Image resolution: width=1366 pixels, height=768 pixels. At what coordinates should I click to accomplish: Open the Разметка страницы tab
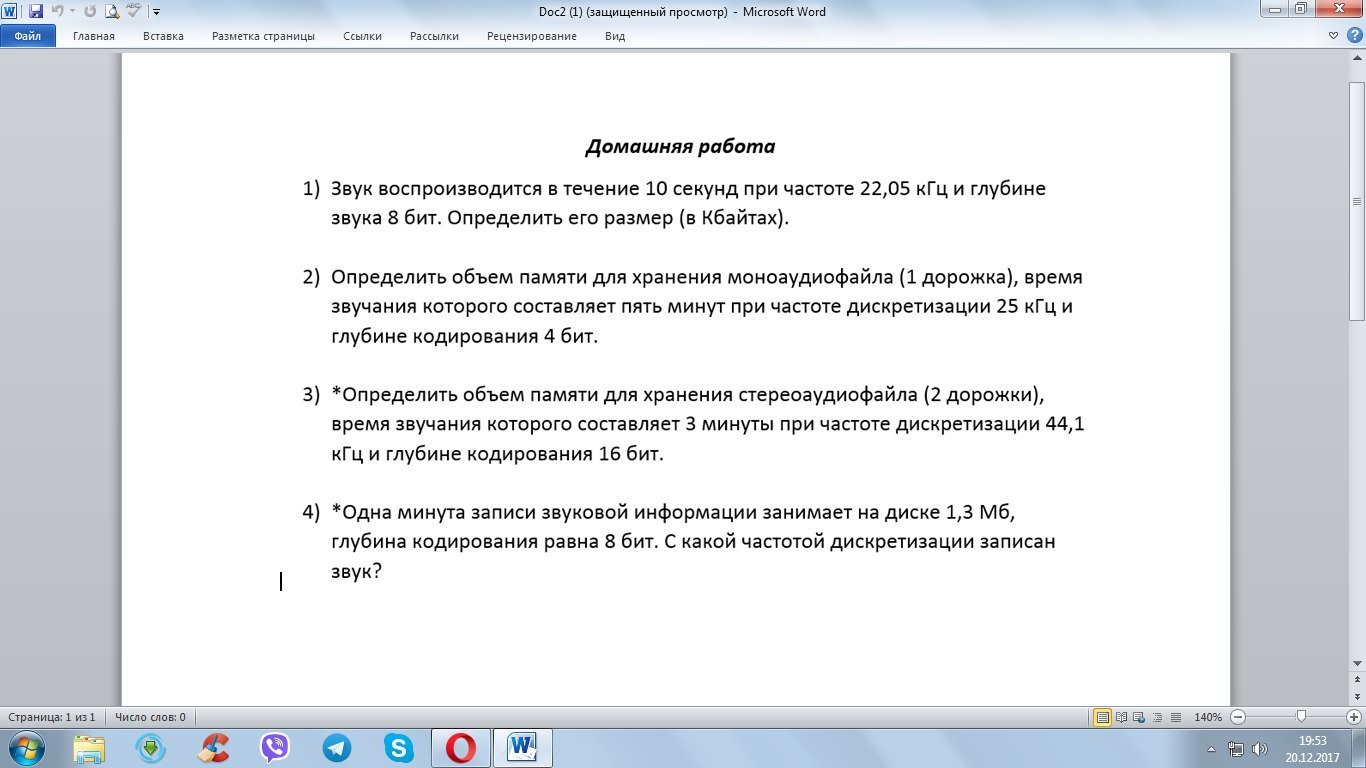[263, 36]
